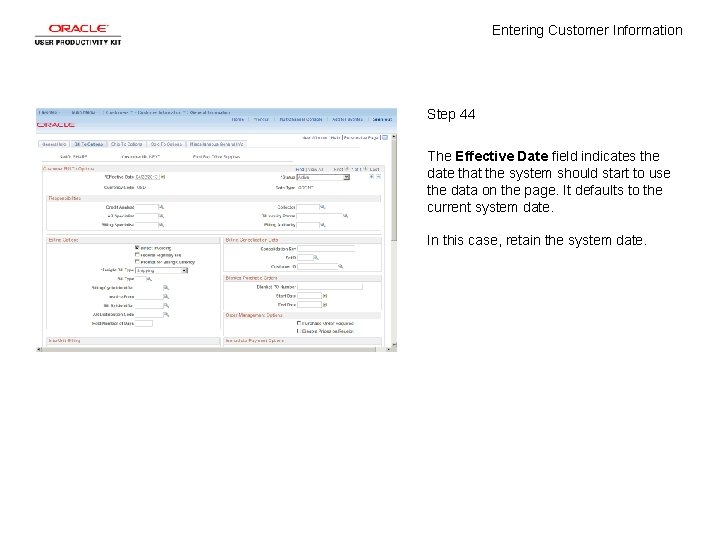Switch to General Info tab
The width and height of the screenshot is (720, 540).
54,144
